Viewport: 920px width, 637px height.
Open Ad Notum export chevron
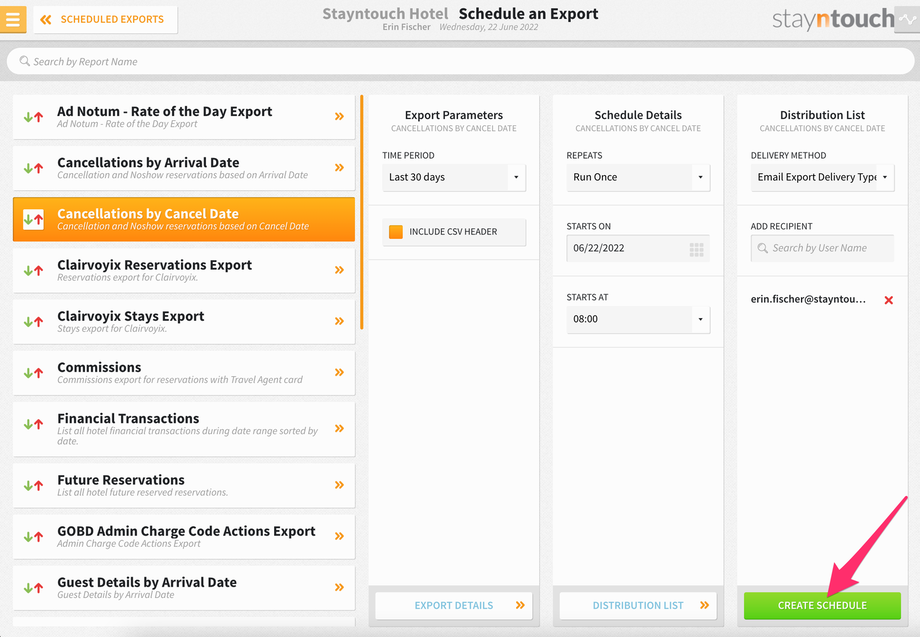(339, 116)
